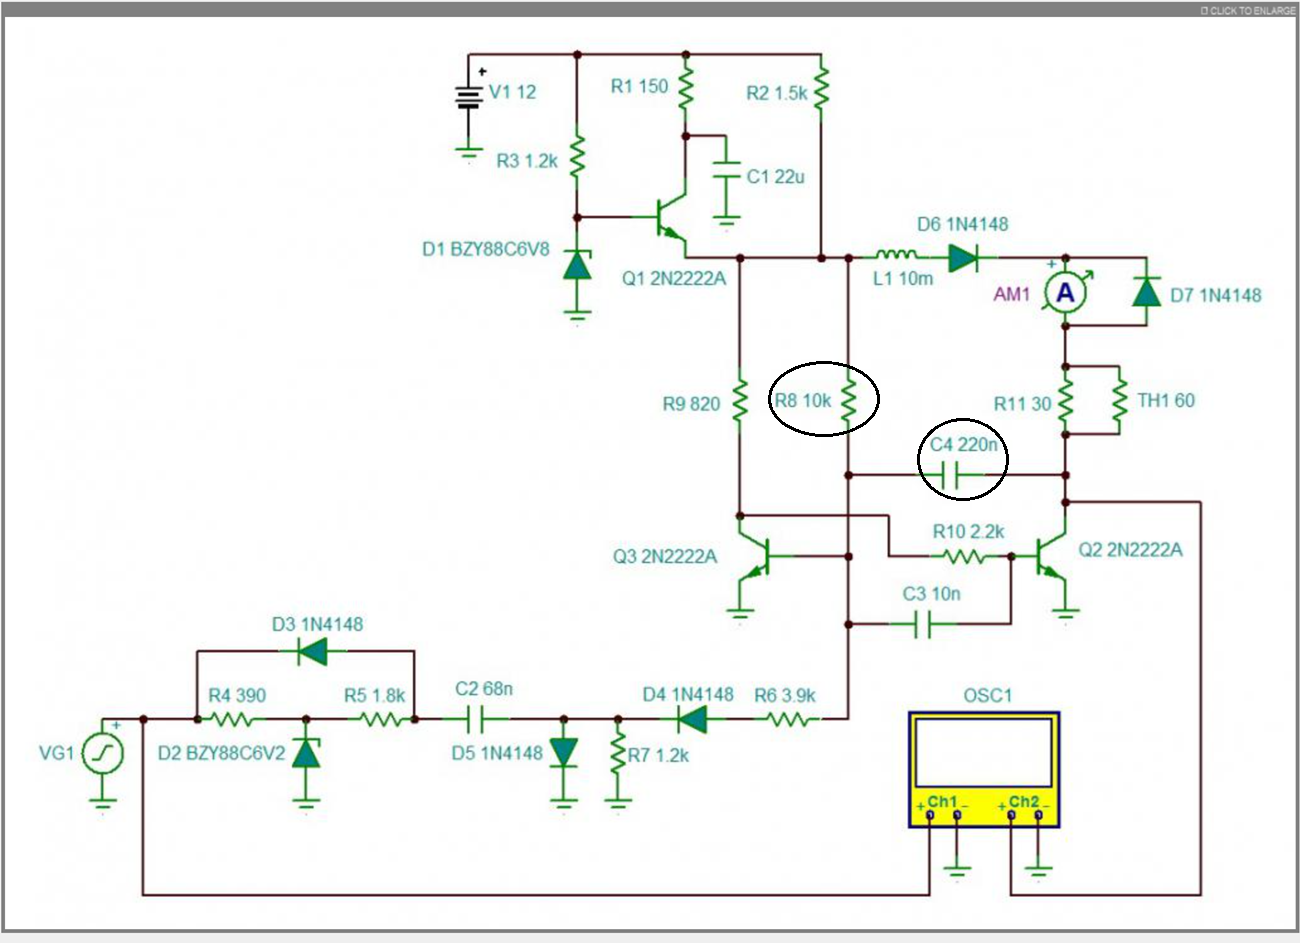Select the TH1 60 thermistor symbol
This screenshot has width=1300, height=943.
(1119, 400)
